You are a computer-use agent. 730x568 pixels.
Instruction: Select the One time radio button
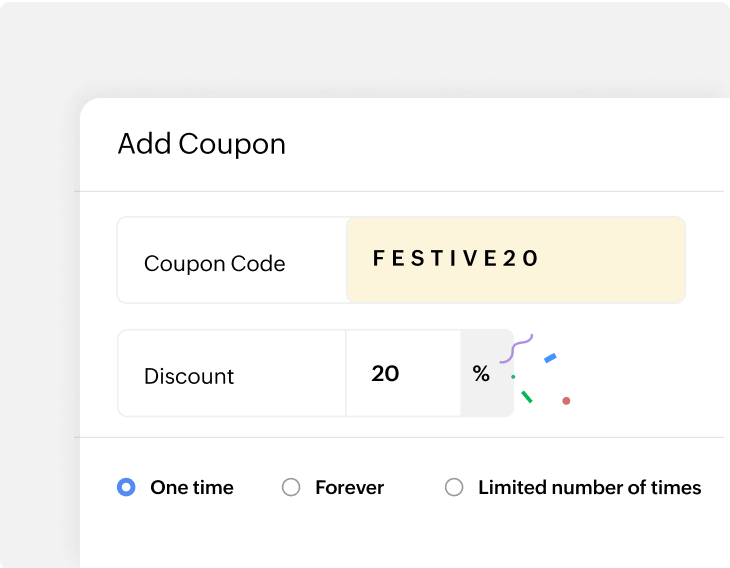[126, 488]
